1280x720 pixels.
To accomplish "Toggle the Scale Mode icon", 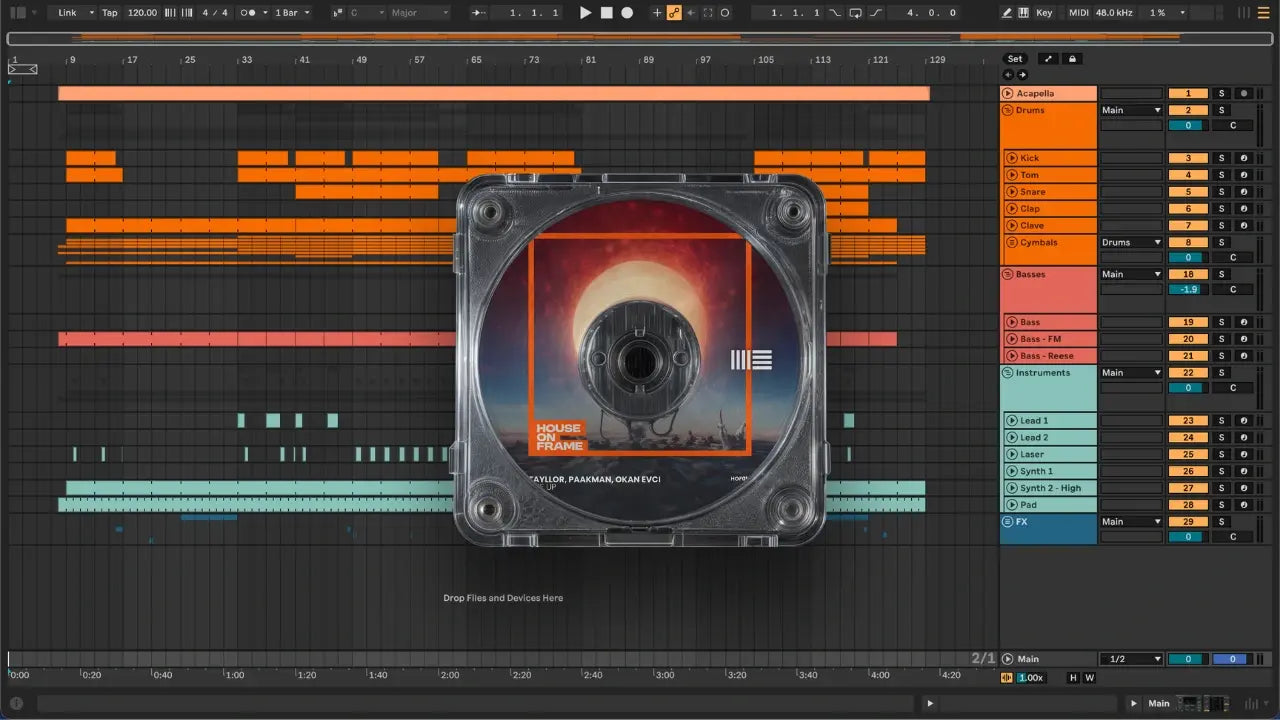I will (336, 13).
